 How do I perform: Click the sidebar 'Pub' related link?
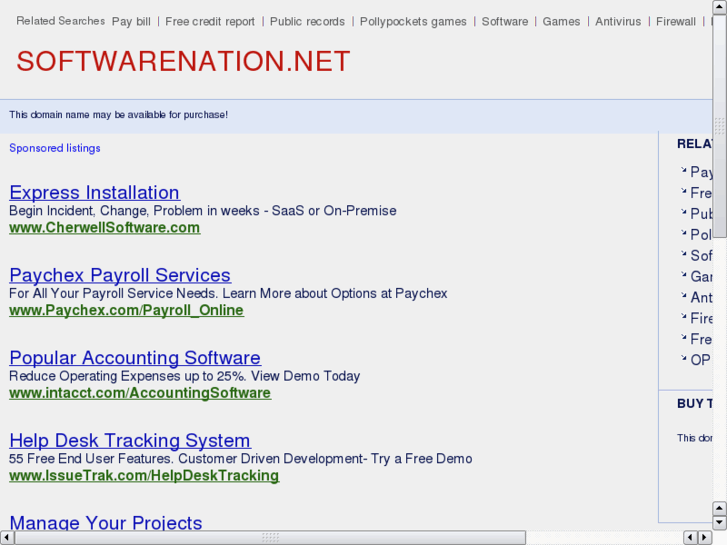click(701, 214)
